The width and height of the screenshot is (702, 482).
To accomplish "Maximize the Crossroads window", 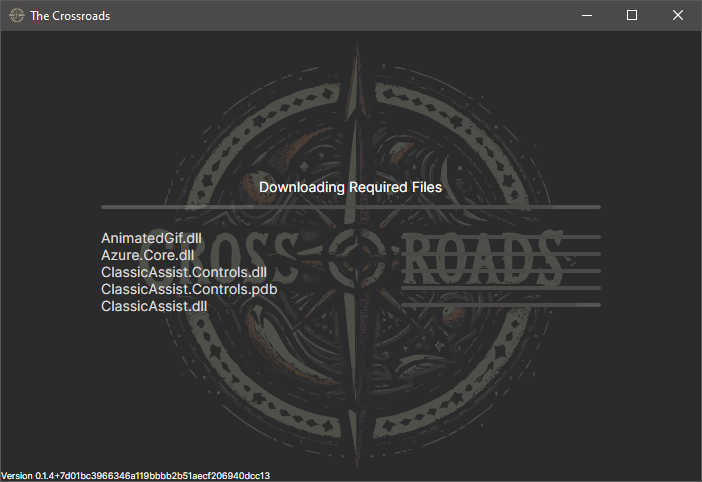I will 632,15.
